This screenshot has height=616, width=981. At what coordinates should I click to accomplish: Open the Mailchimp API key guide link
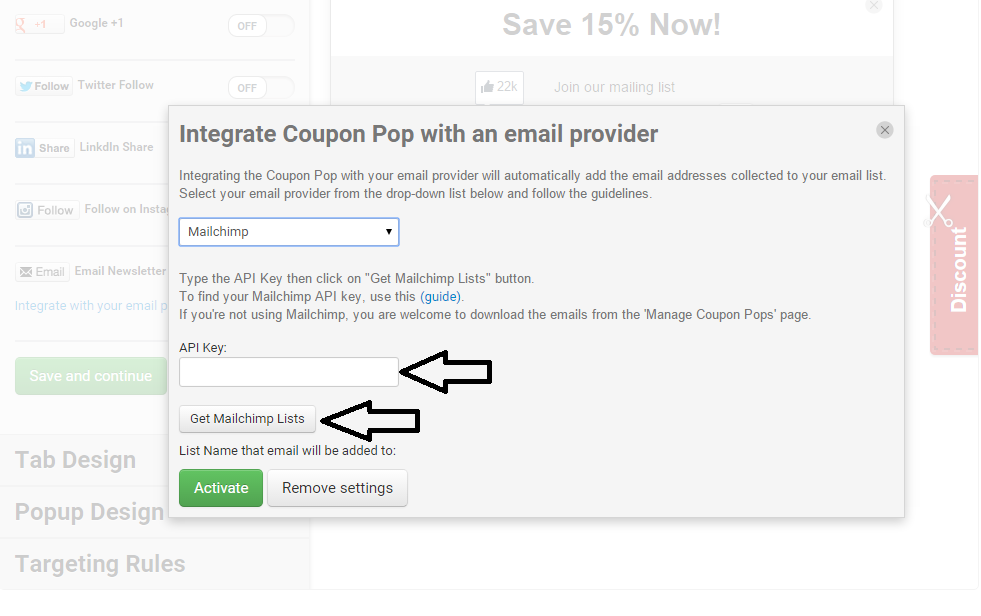click(x=442, y=297)
